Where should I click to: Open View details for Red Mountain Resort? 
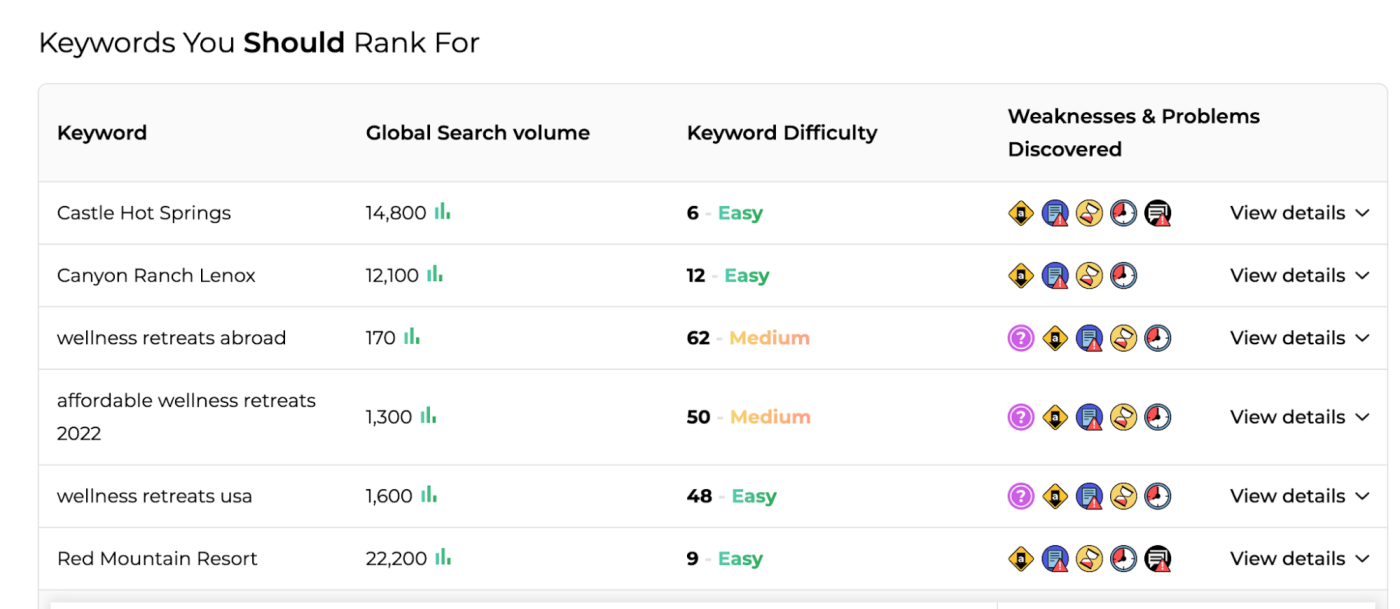point(1299,559)
